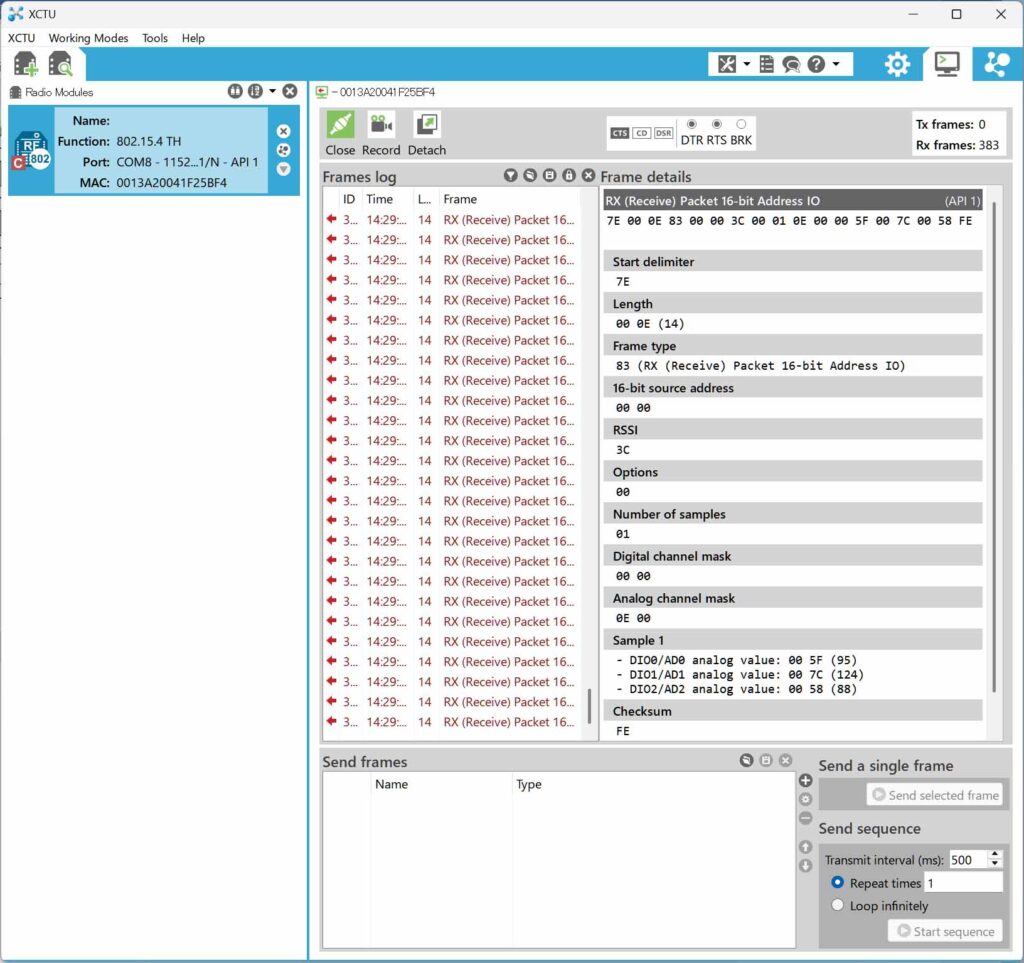Clear the send frames list icon
The width and height of the screenshot is (1024, 963).
click(x=786, y=760)
